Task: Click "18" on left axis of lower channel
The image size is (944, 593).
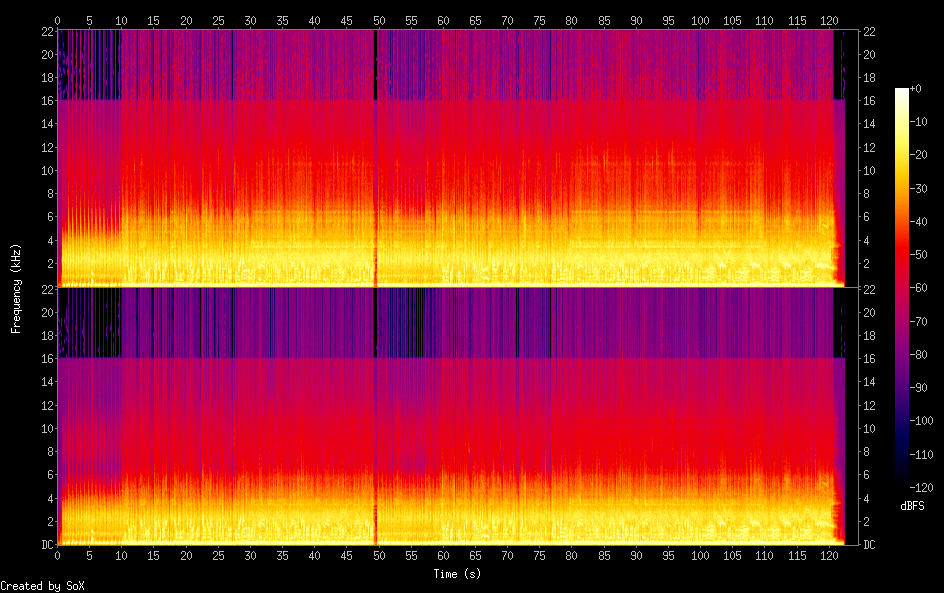Action: (x=47, y=335)
